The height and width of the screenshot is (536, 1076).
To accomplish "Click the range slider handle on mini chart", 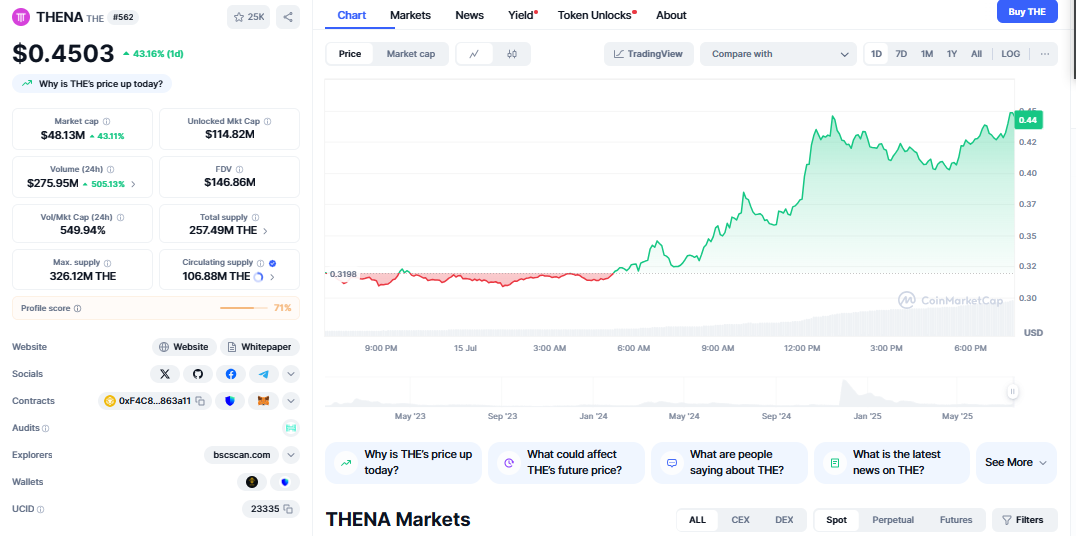I will [1012, 392].
